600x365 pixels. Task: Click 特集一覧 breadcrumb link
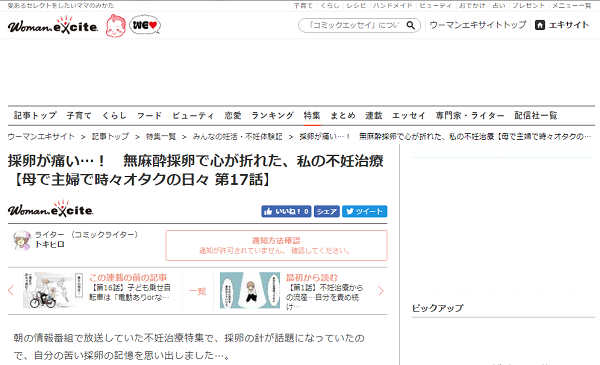tap(161, 137)
